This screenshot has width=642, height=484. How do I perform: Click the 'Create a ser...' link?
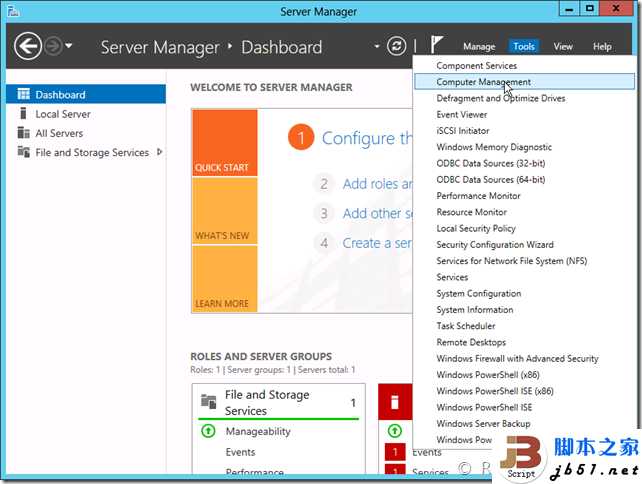(377, 243)
